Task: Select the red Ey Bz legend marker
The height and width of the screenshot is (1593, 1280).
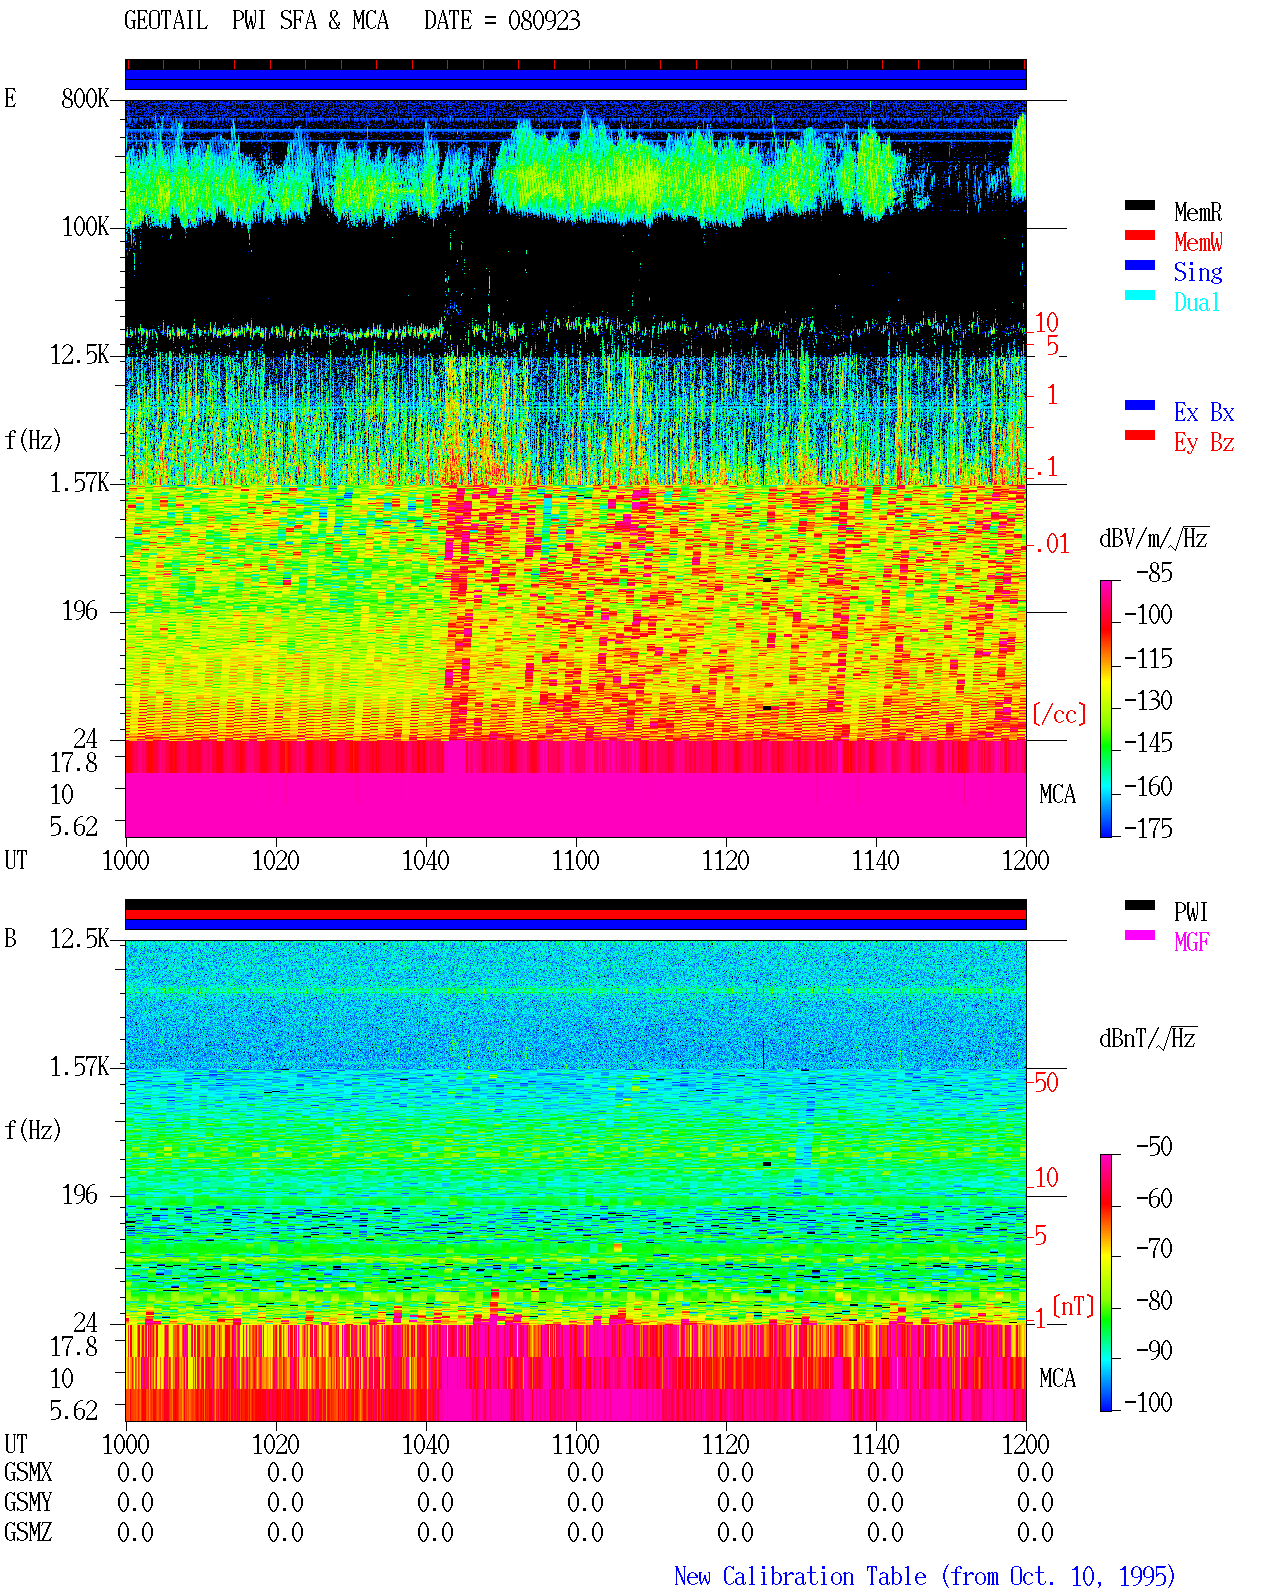Action: tap(1139, 436)
